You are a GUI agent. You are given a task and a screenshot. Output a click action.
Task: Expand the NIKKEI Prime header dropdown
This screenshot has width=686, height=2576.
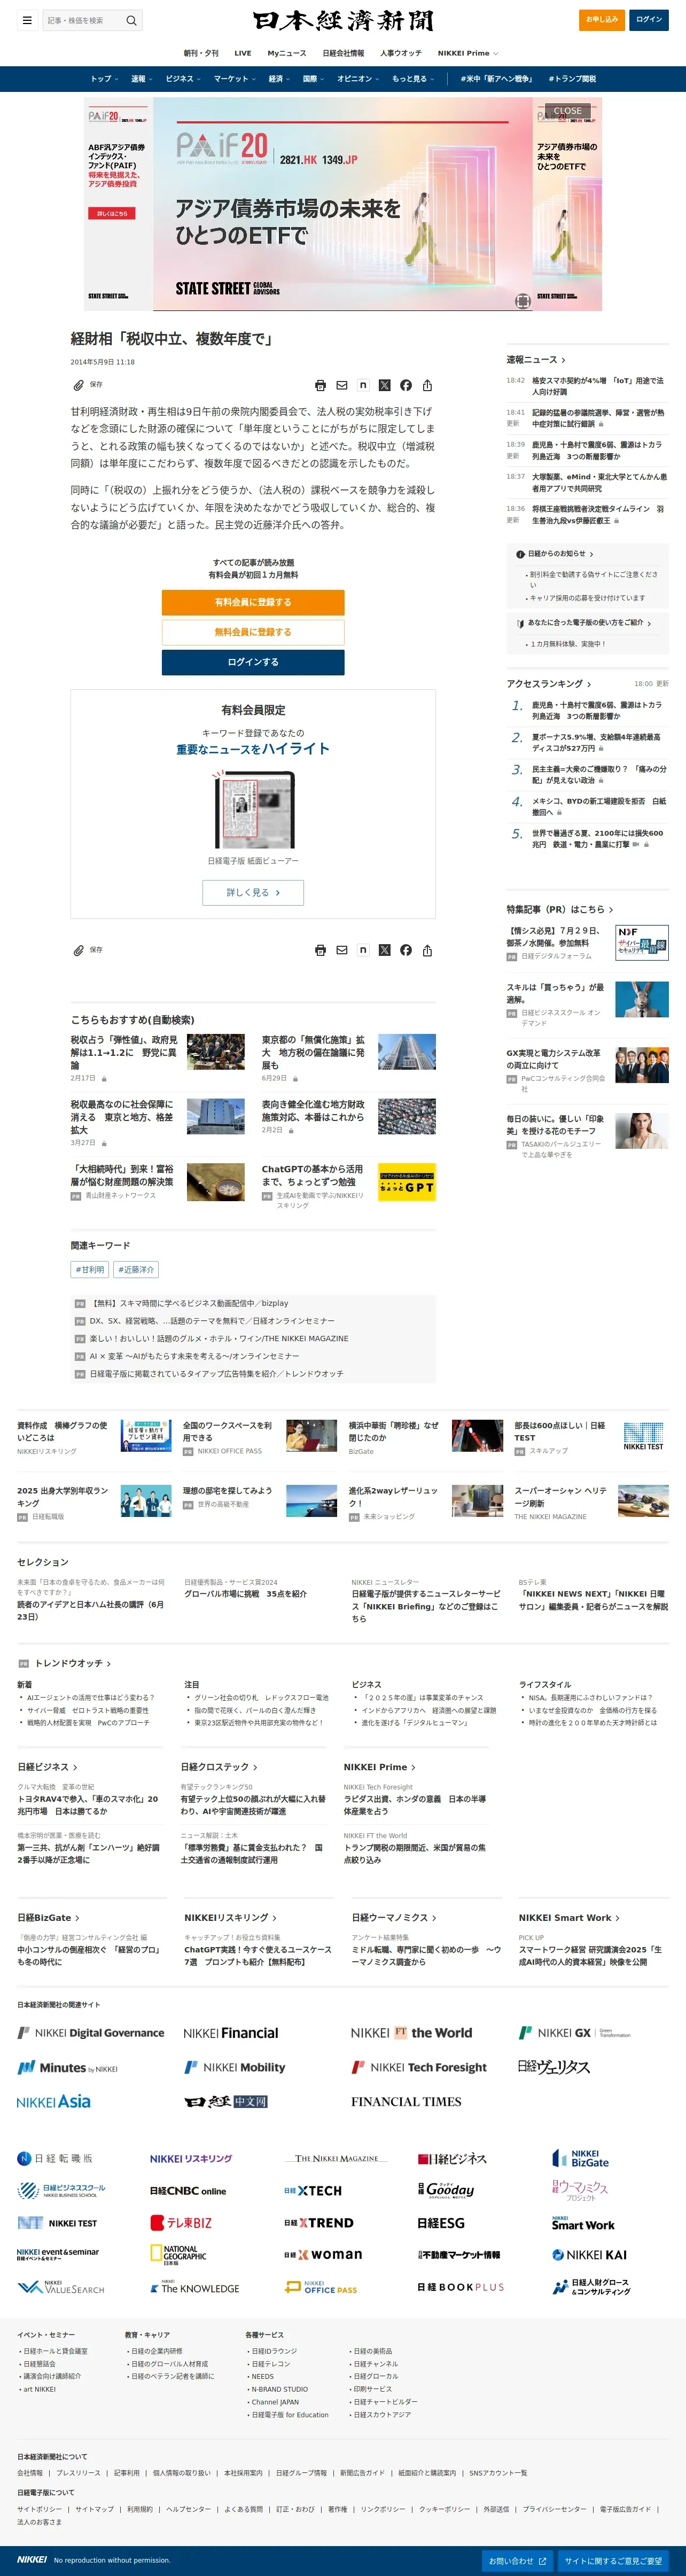tap(468, 53)
